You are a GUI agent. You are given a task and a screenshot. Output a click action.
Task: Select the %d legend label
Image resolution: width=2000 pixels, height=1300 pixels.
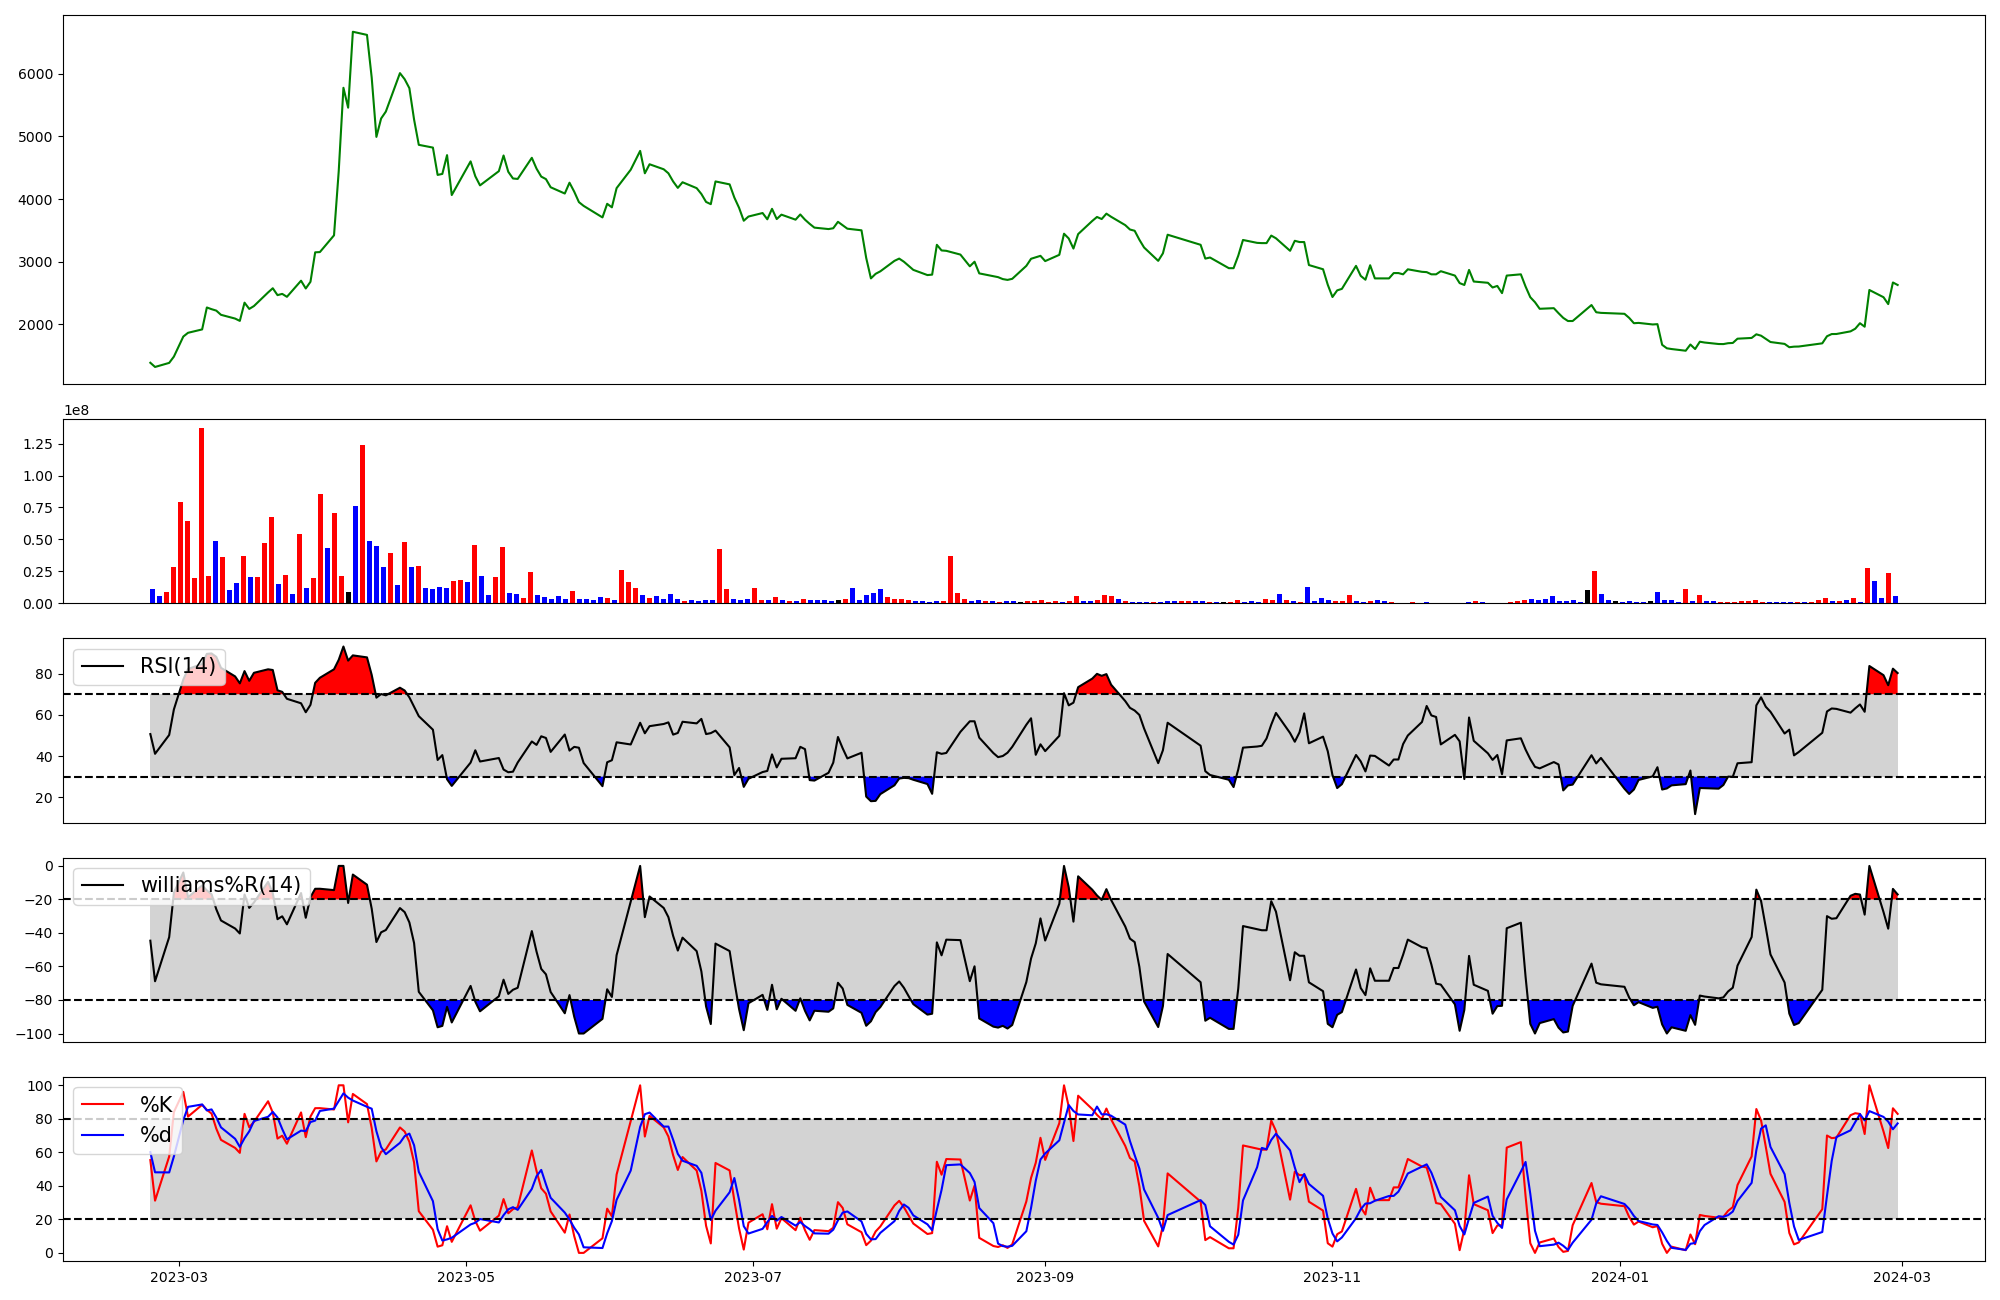click(x=155, y=1135)
